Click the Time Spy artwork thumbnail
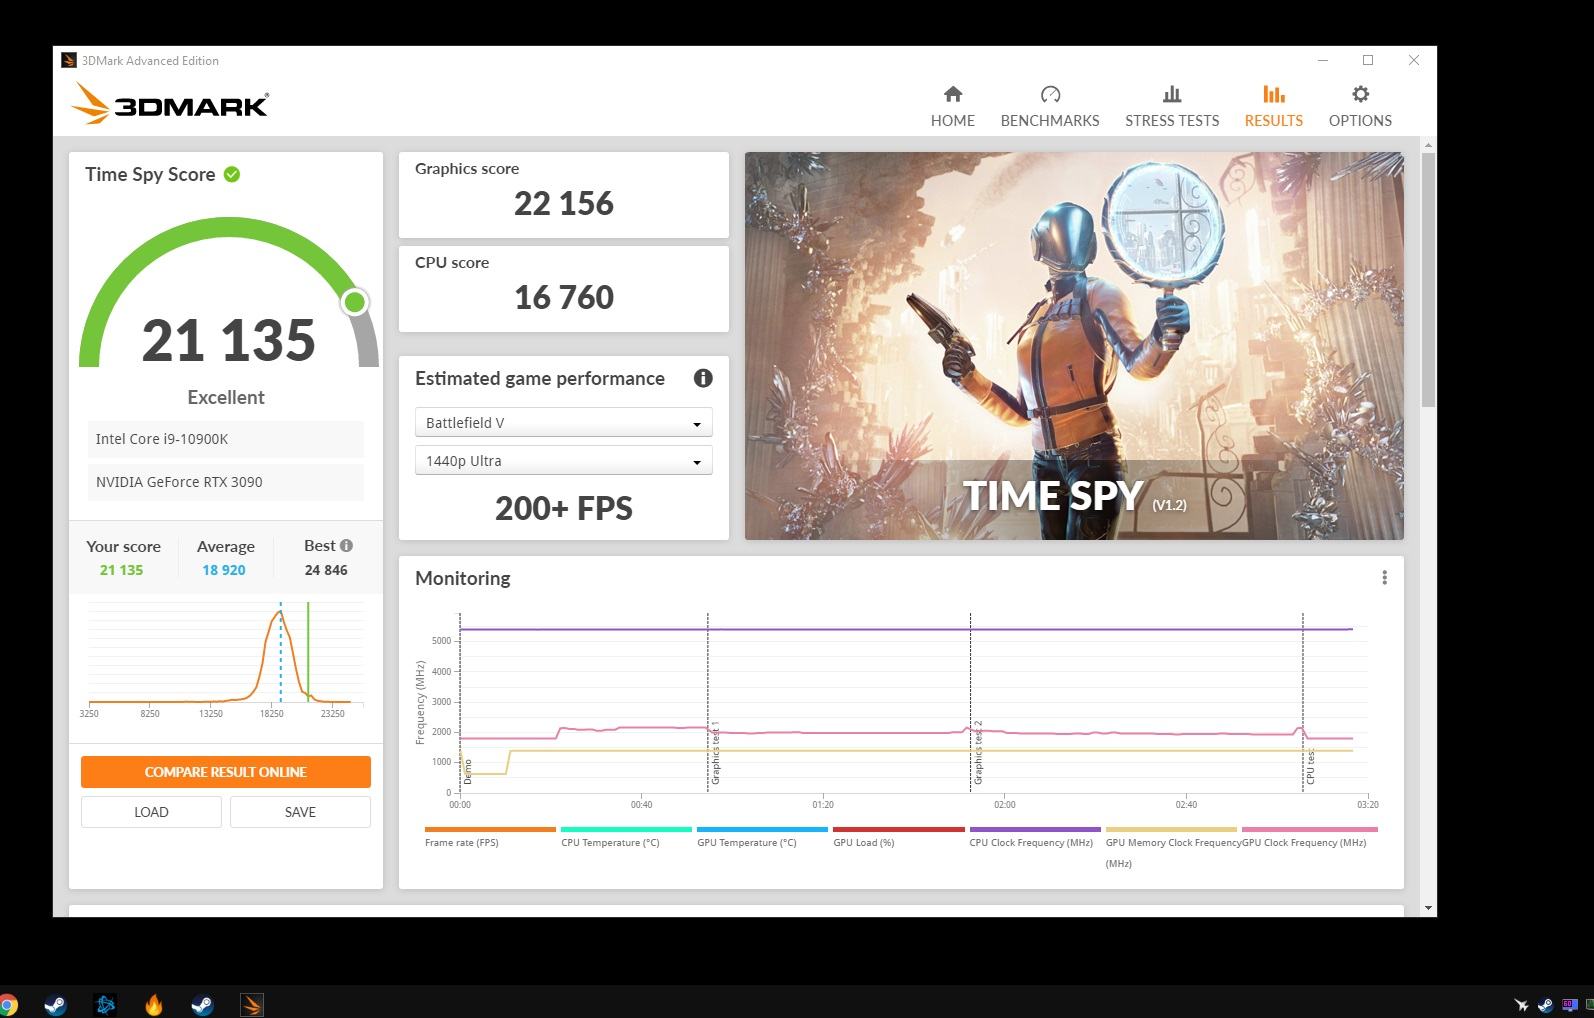This screenshot has height=1018, width=1594. (x=1074, y=346)
